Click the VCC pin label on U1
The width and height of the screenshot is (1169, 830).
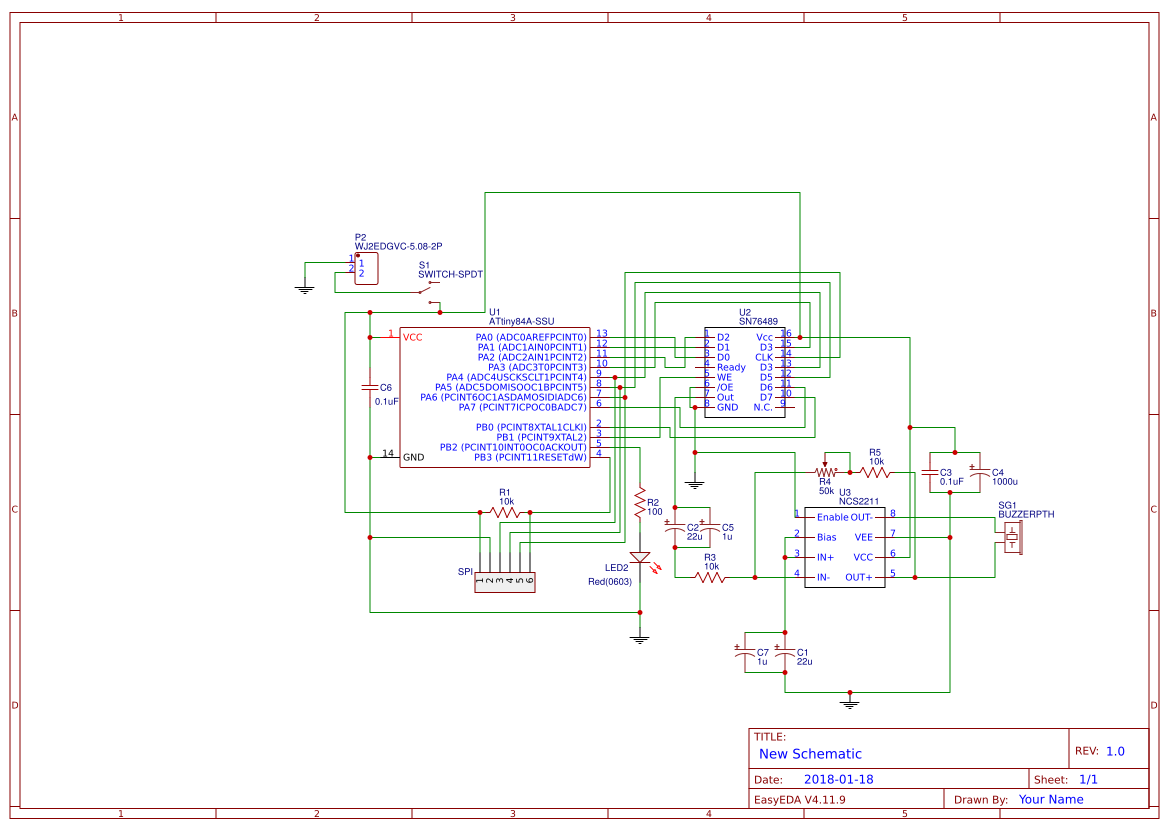pyautogui.click(x=411, y=335)
